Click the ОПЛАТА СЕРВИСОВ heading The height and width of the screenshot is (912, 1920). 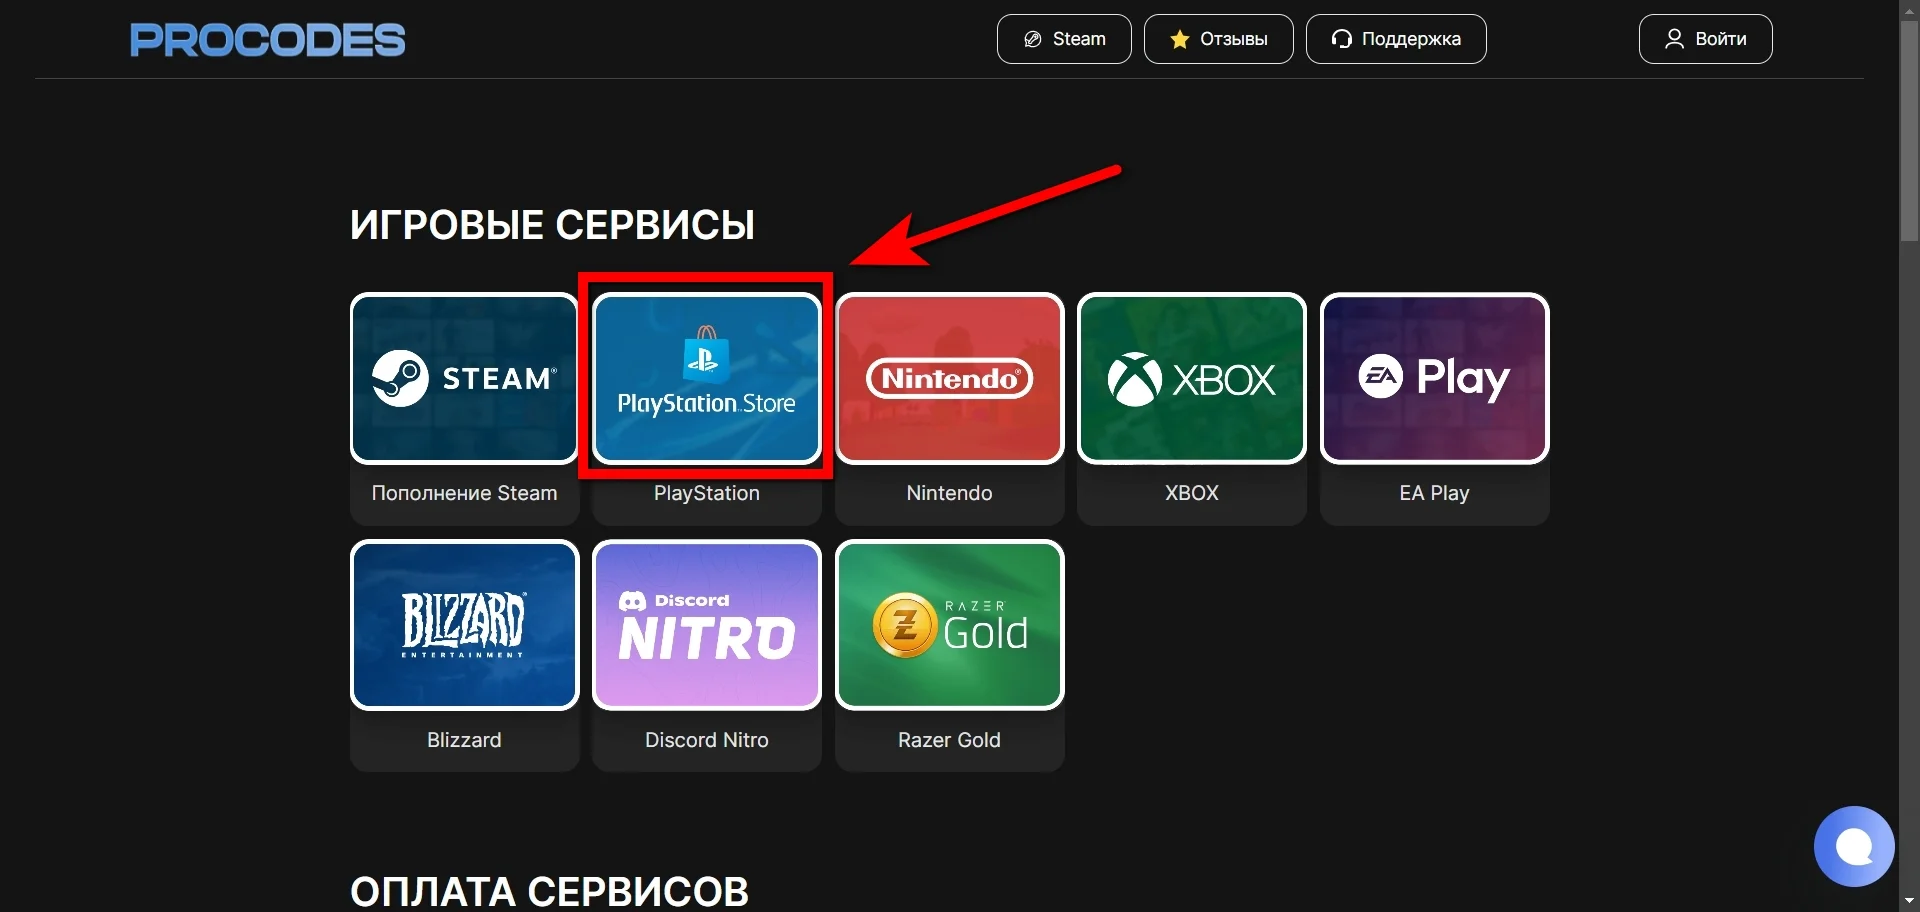(x=549, y=892)
